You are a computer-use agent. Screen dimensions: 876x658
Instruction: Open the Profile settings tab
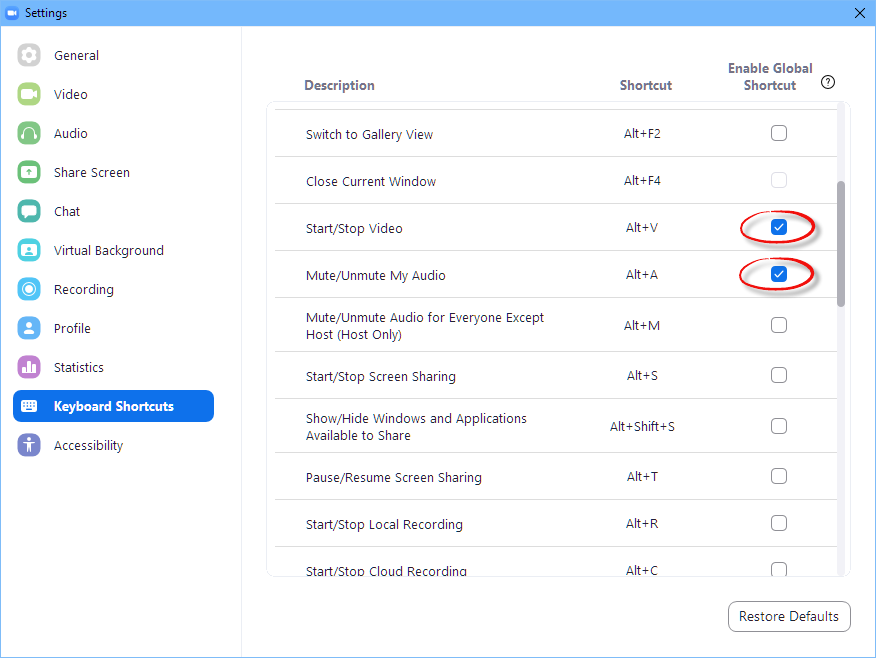72,329
